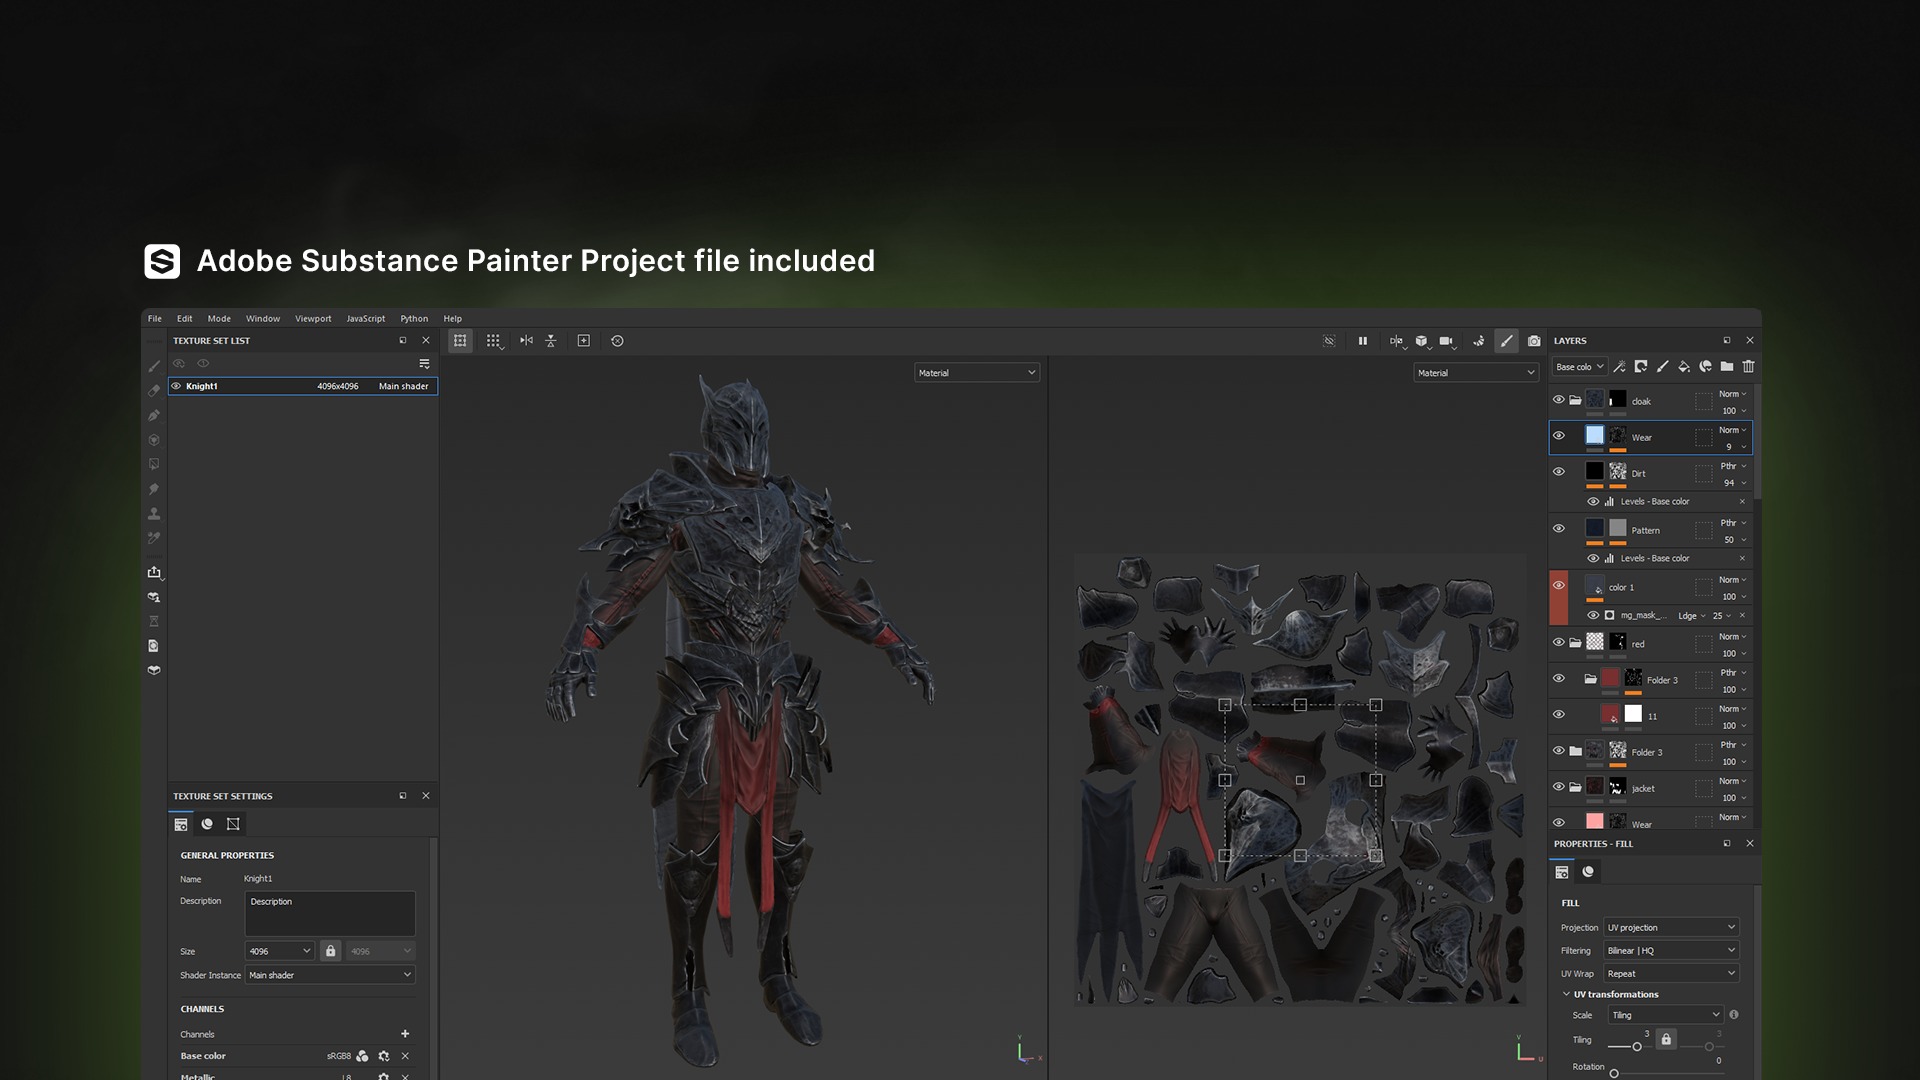Delete layer with trash icon
This screenshot has height=1080, width=1920.
pos(1748,367)
